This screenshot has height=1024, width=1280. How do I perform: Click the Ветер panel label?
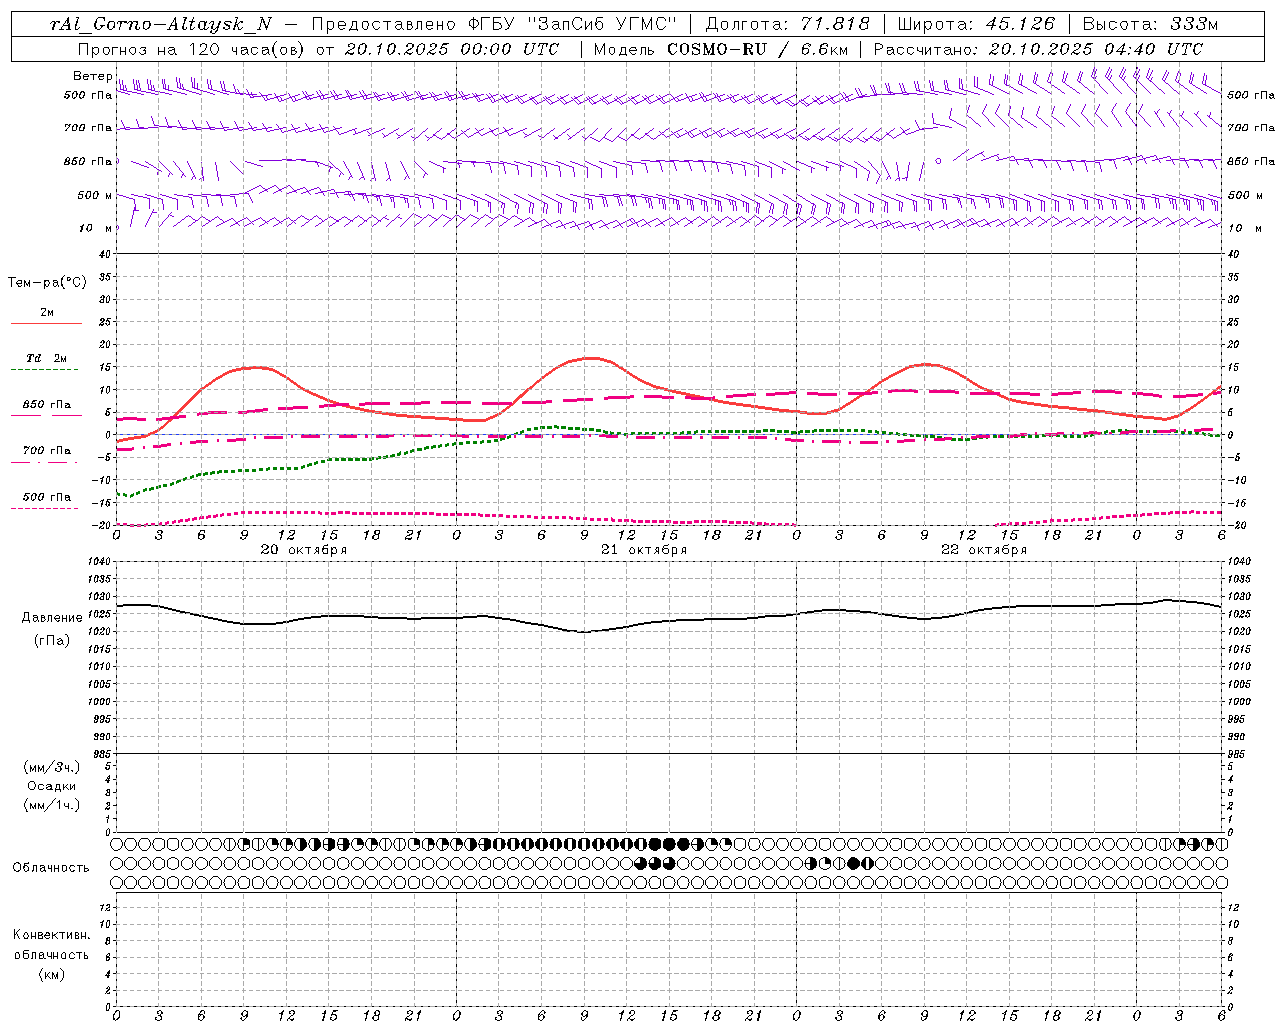click(x=92, y=76)
